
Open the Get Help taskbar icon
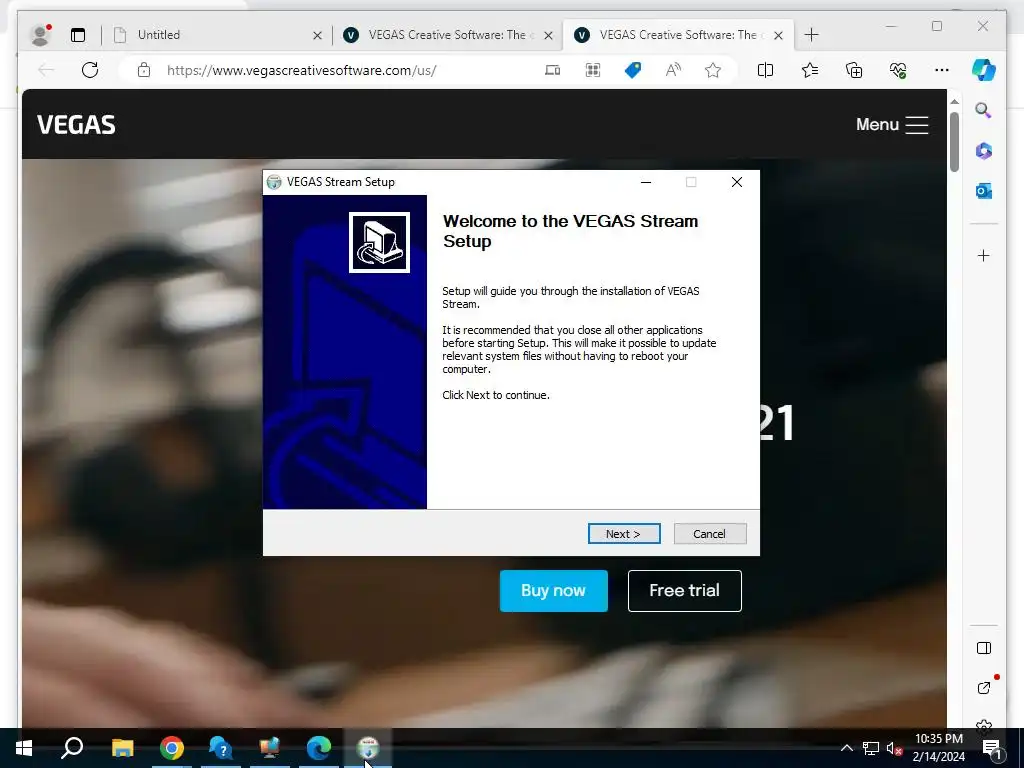tap(221, 748)
